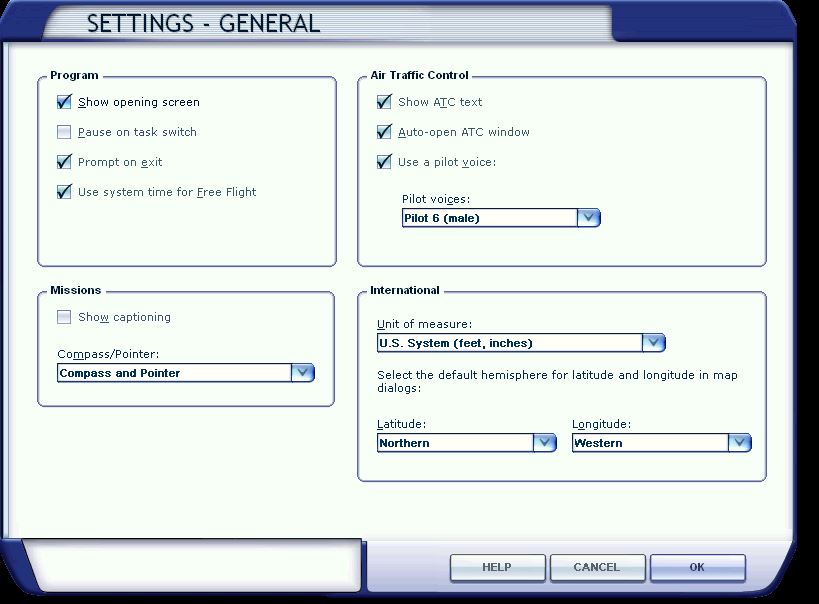819x604 pixels.
Task: Toggle Show opening screen checkbox
Action: pos(64,102)
